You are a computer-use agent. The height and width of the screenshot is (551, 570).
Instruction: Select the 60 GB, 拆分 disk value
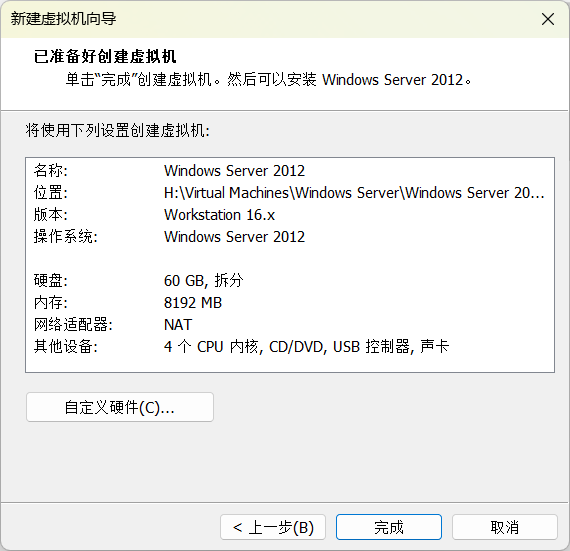click(204, 281)
